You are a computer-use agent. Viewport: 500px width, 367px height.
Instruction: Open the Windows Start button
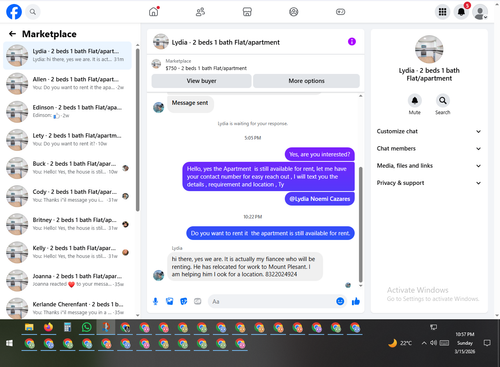[9, 343]
